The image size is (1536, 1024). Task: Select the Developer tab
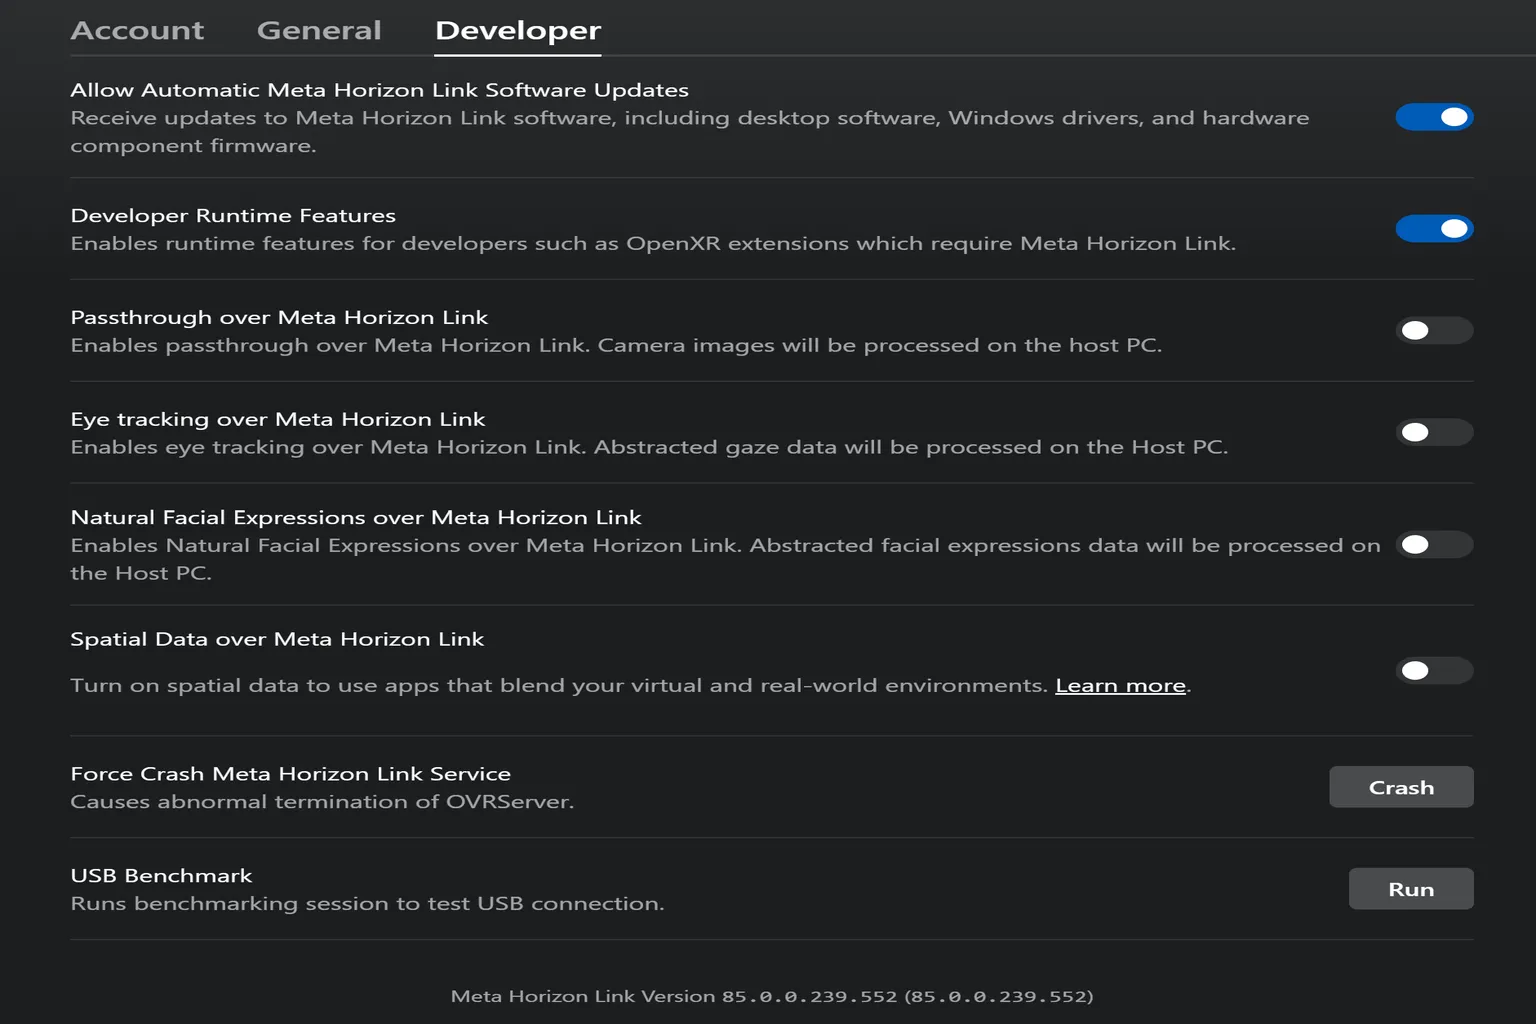[x=518, y=31]
